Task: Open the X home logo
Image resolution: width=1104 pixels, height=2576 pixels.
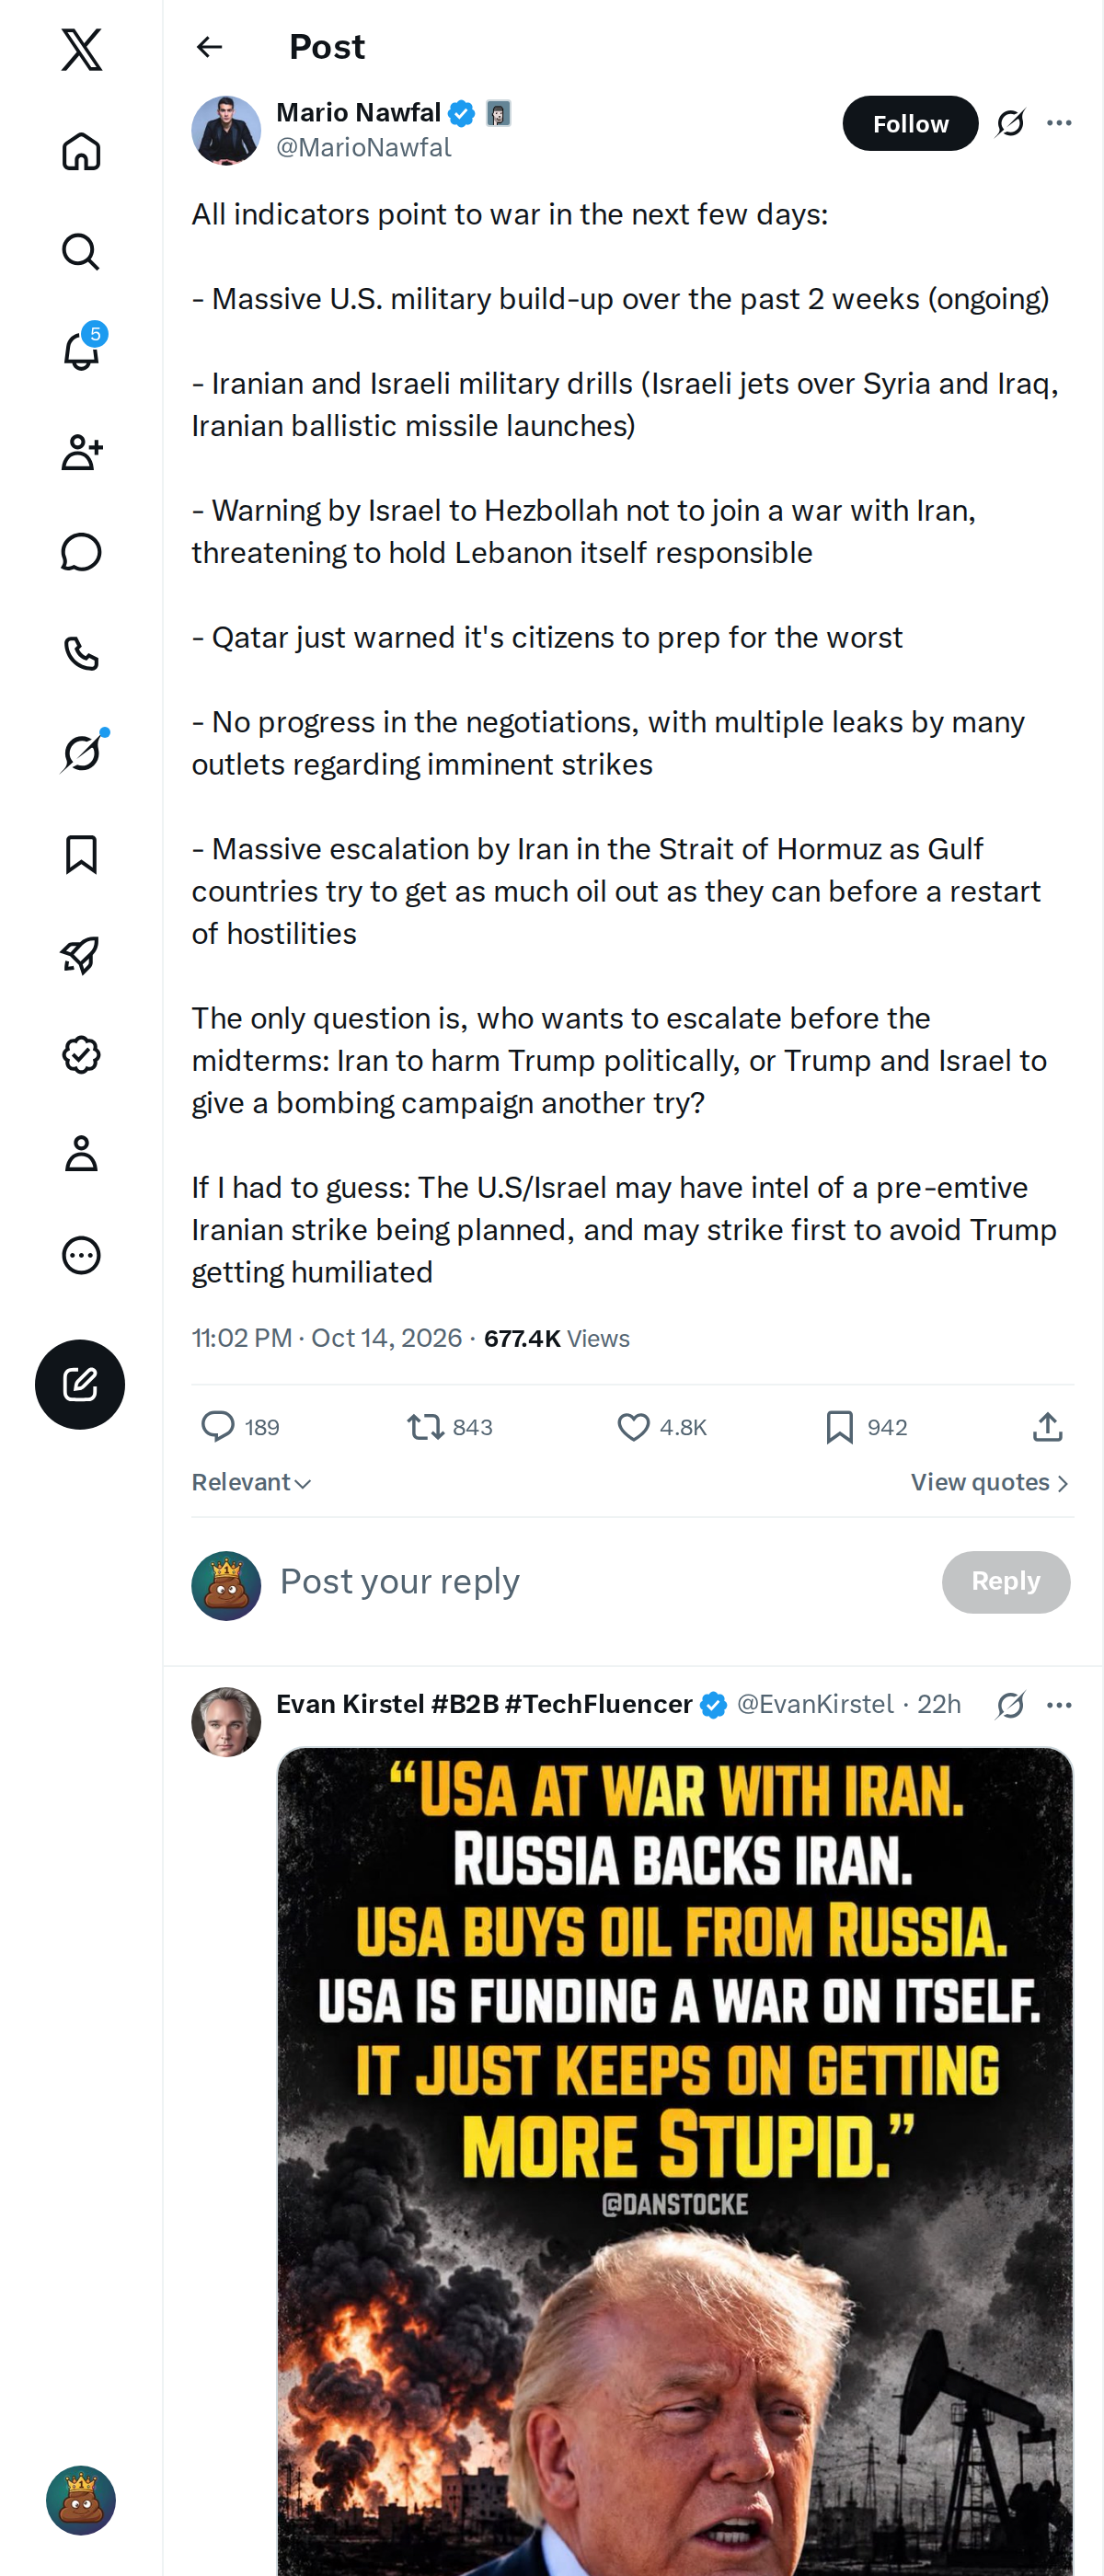Action: tap(81, 49)
